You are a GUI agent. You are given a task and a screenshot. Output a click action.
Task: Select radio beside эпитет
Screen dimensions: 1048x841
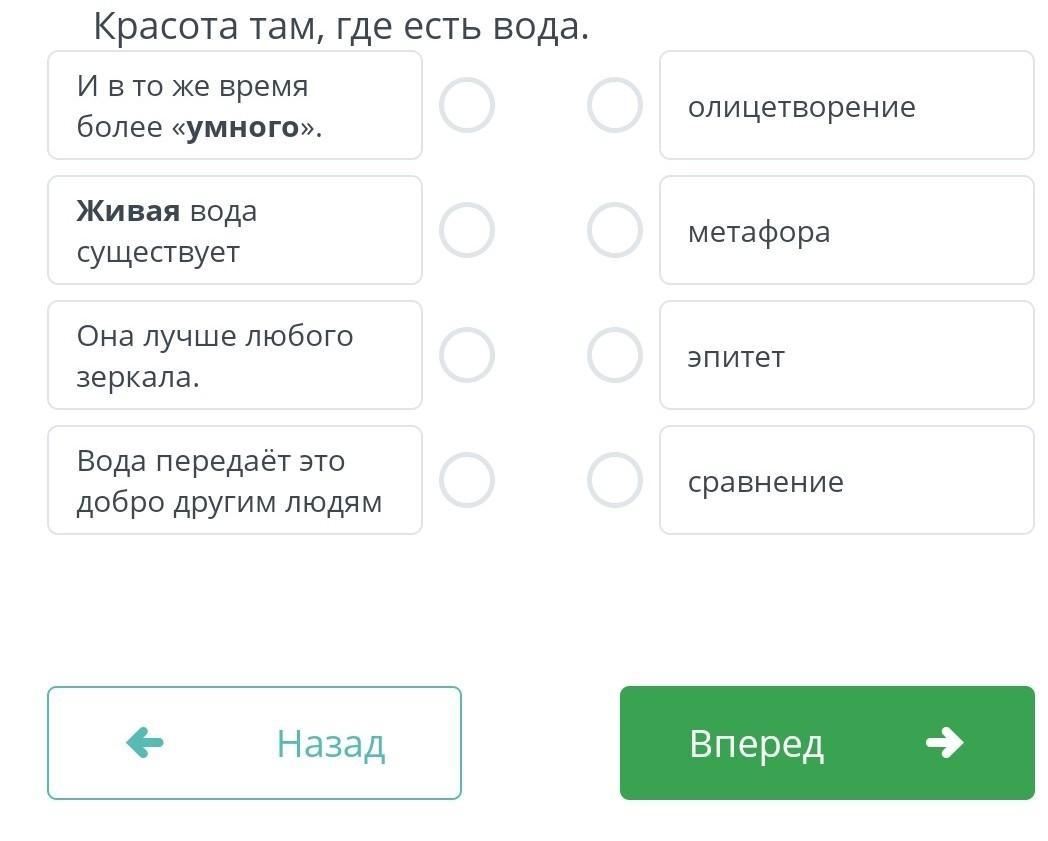click(x=614, y=355)
